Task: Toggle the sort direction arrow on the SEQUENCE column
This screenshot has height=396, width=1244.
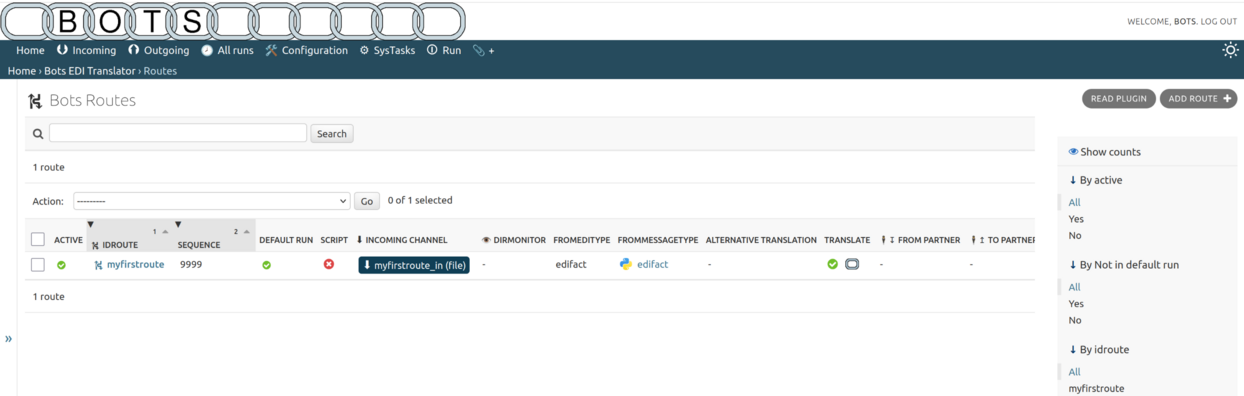Action: point(246,232)
